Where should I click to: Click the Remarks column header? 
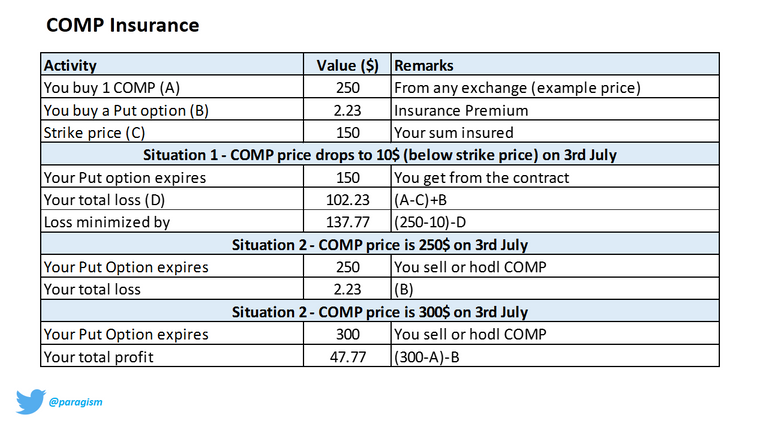(555, 64)
